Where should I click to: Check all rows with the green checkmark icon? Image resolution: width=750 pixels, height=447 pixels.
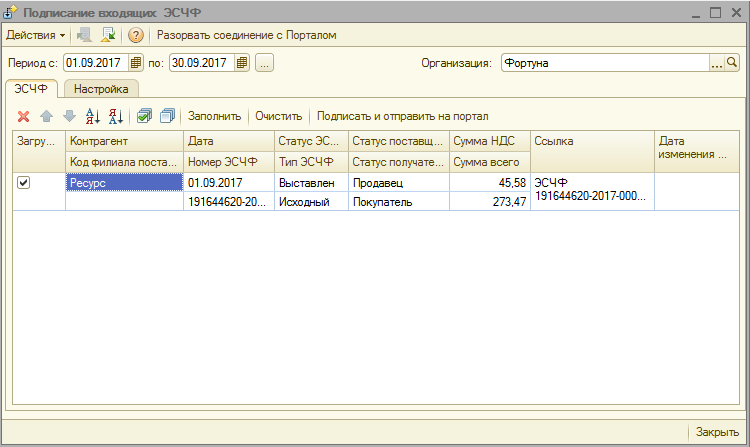click(145, 116)
